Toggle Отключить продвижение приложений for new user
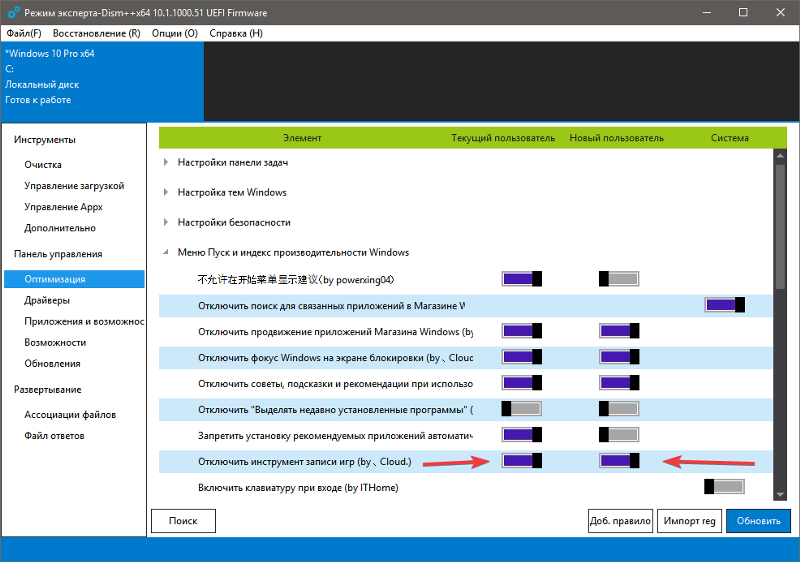The width and height of the screenshot is (800, 562). pyautogui.click(x=619, y=331)
